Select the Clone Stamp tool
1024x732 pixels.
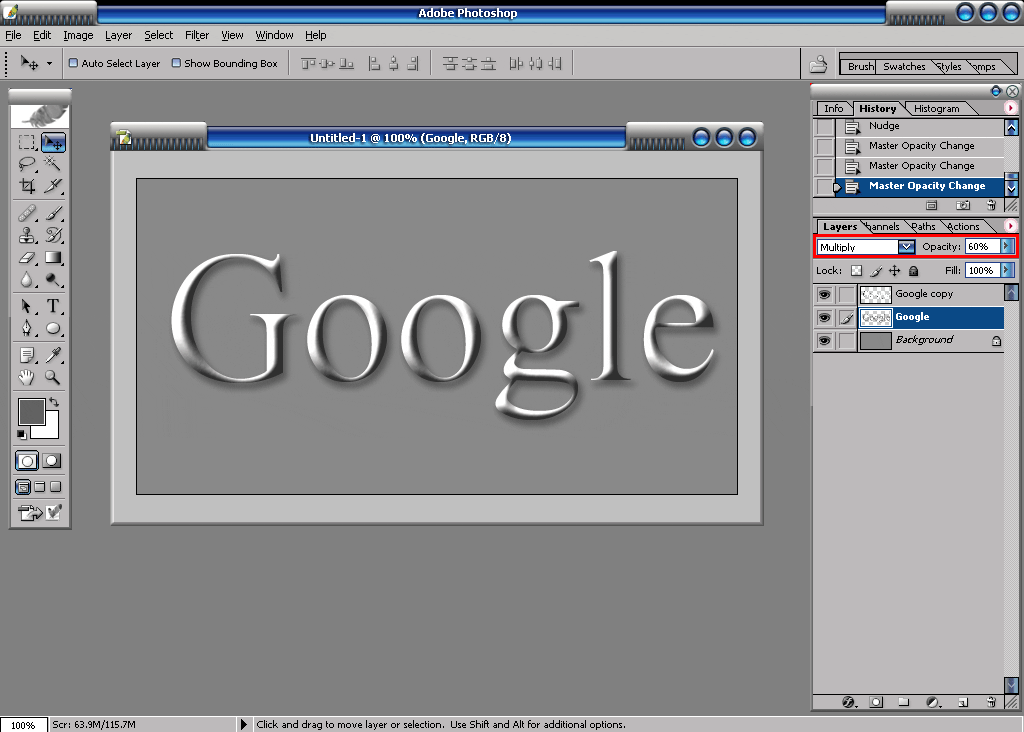coord(27,235)
